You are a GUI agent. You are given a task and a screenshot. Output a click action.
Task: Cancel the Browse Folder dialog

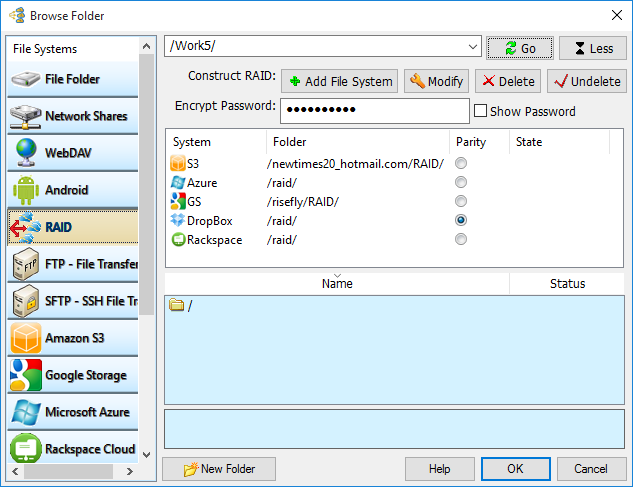coord(591,469)
